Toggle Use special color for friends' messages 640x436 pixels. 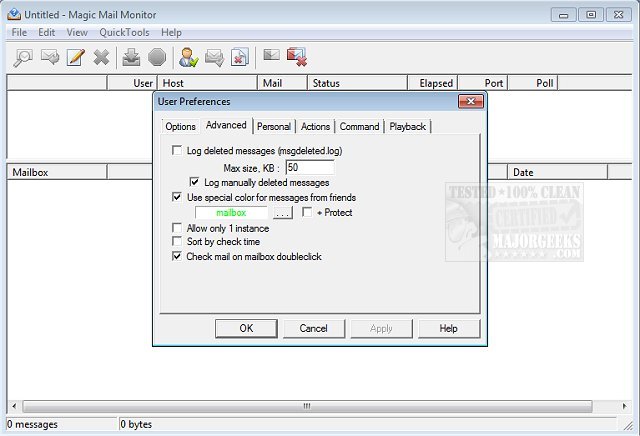coord(177,197)
